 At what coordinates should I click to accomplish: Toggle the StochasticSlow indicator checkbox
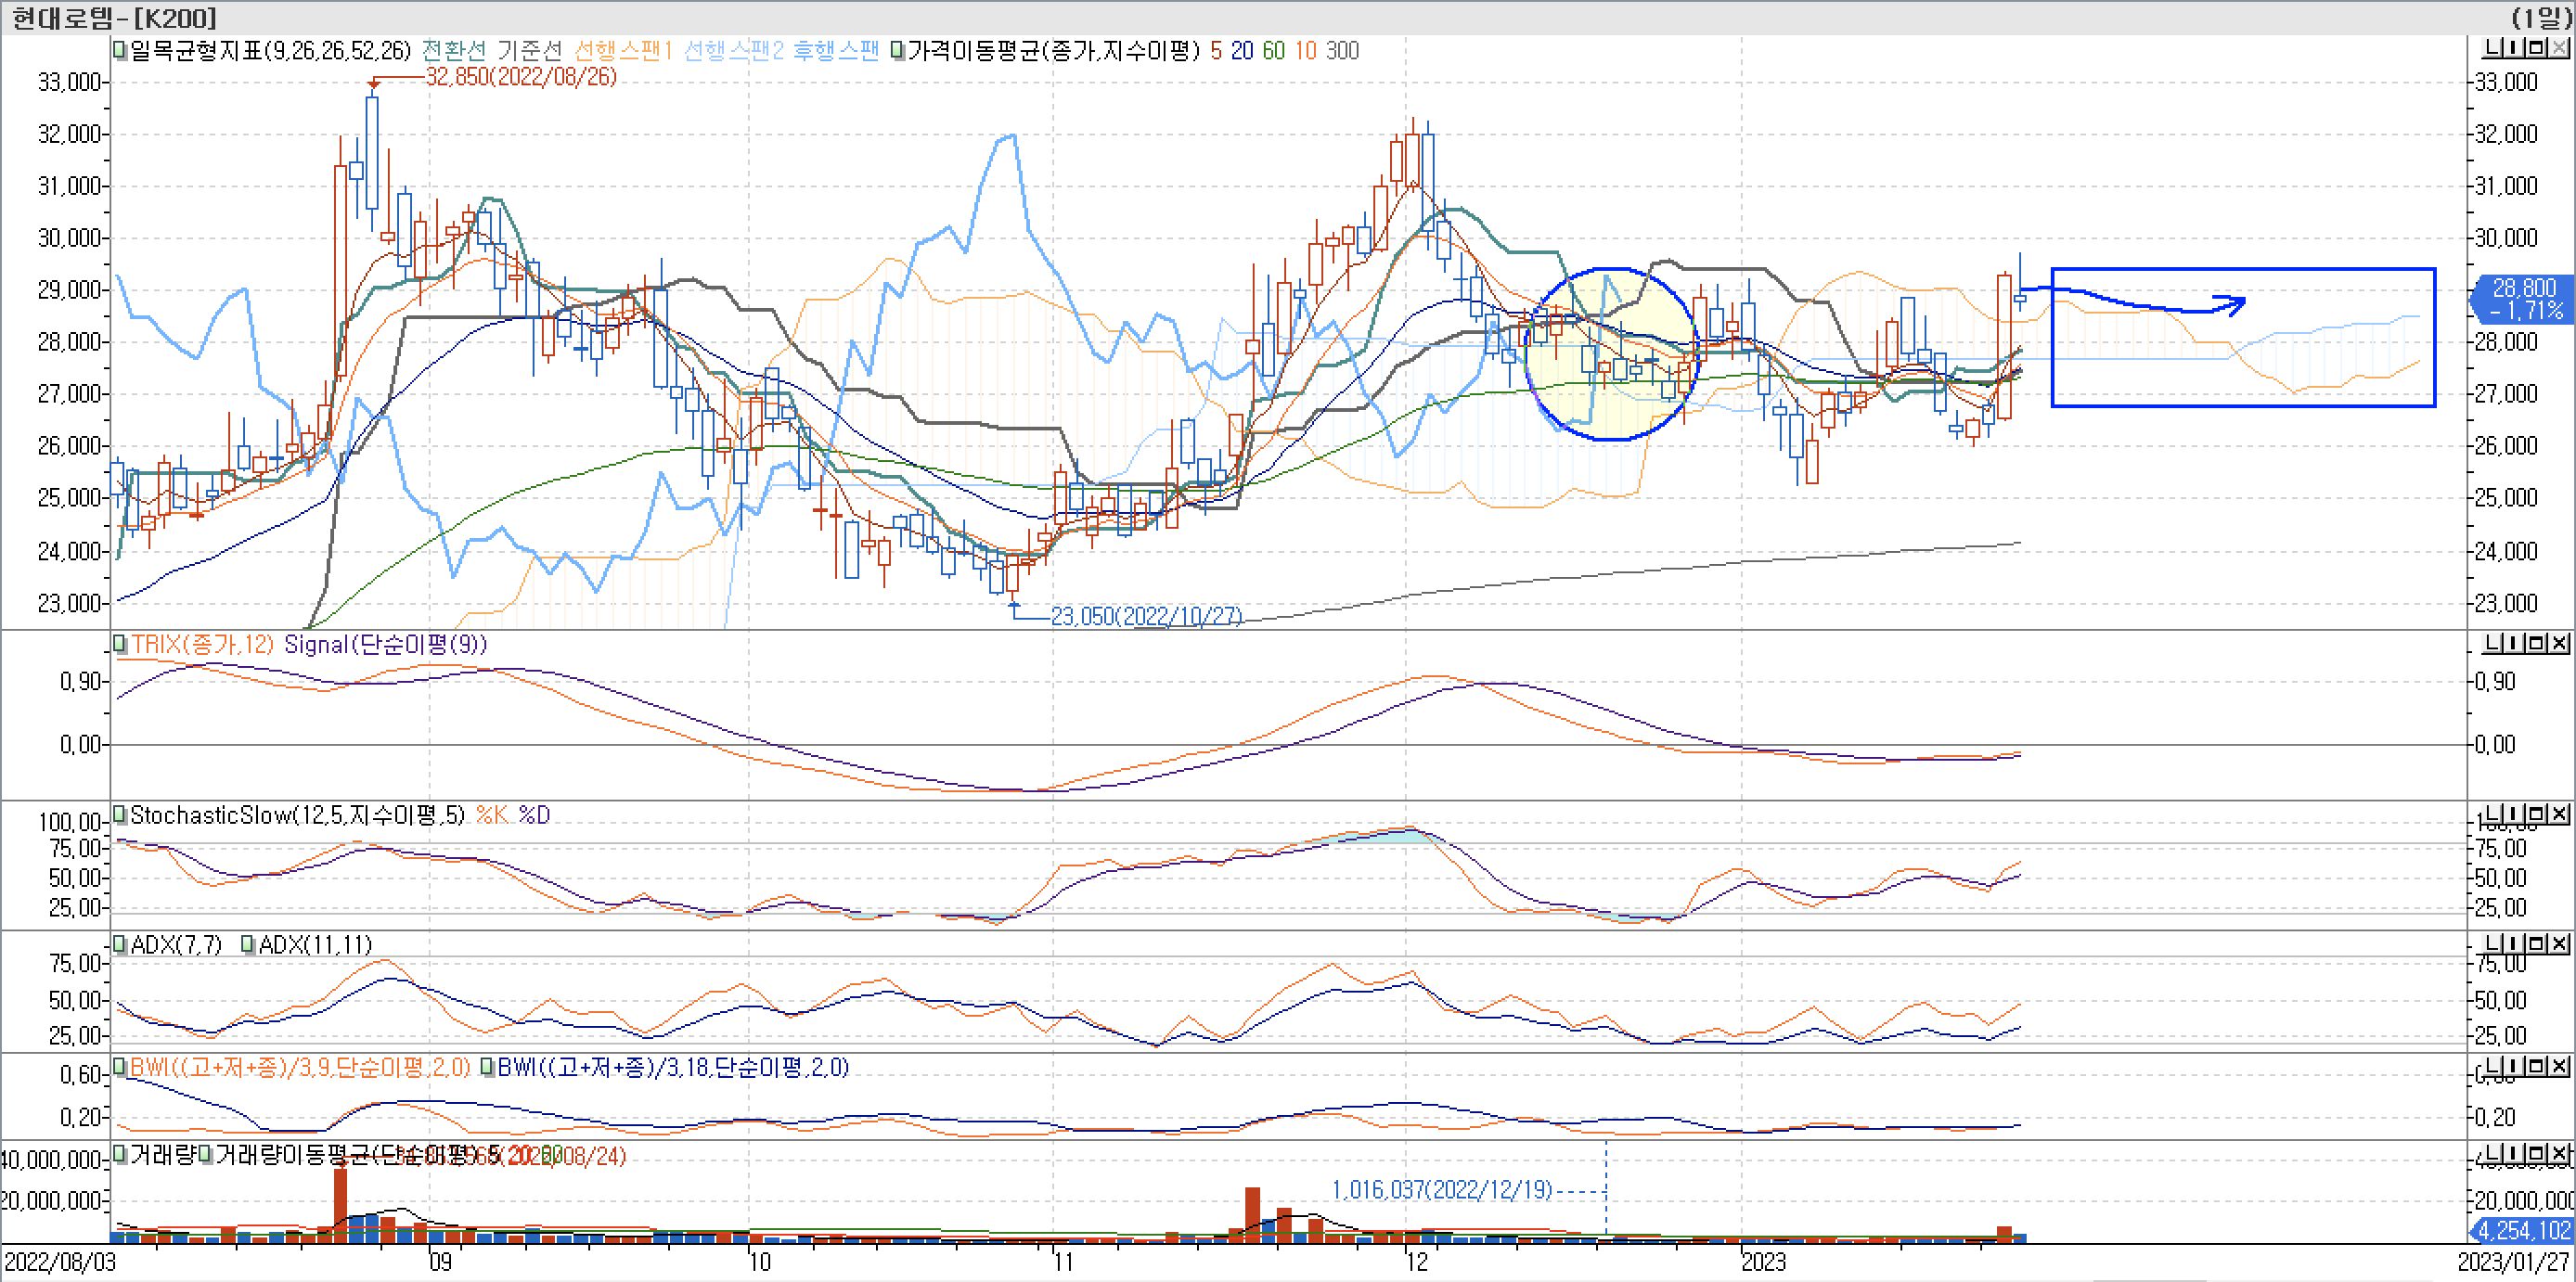[120, 814]
